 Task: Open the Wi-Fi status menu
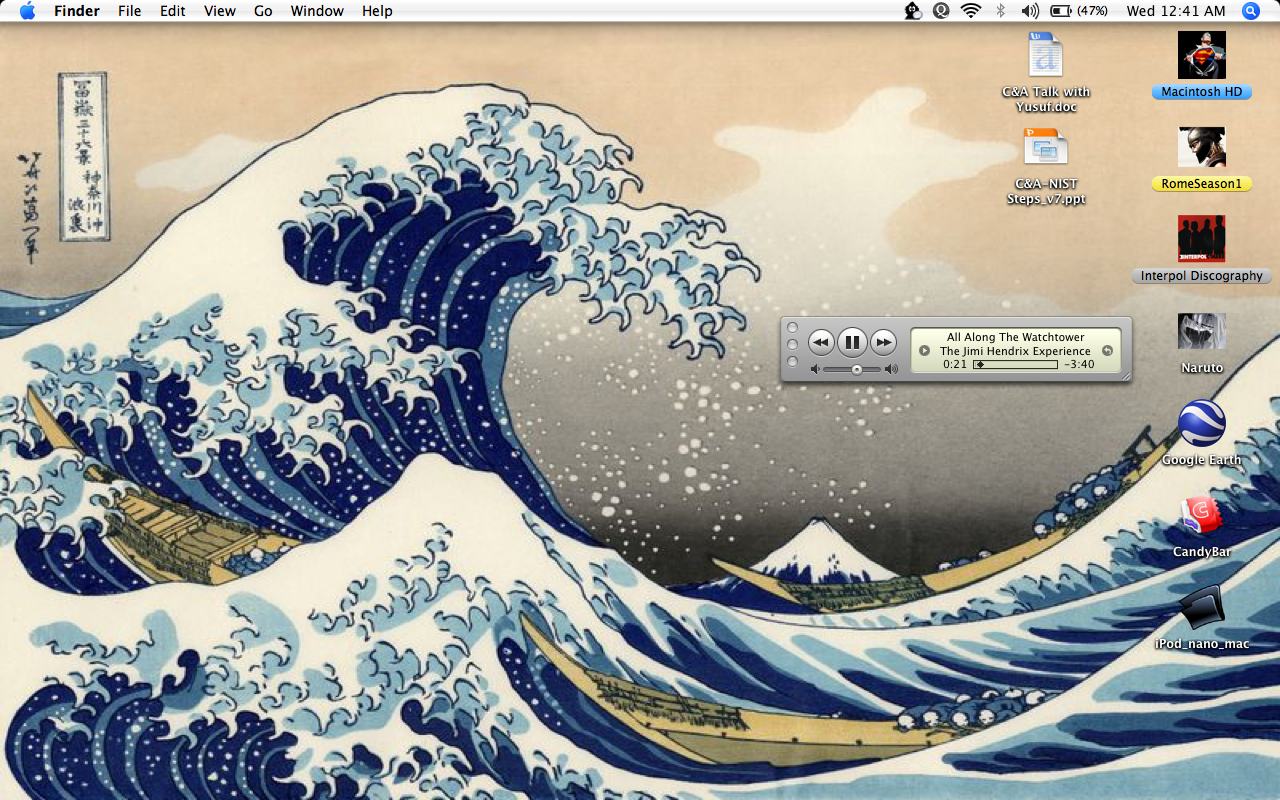[971, 11]
